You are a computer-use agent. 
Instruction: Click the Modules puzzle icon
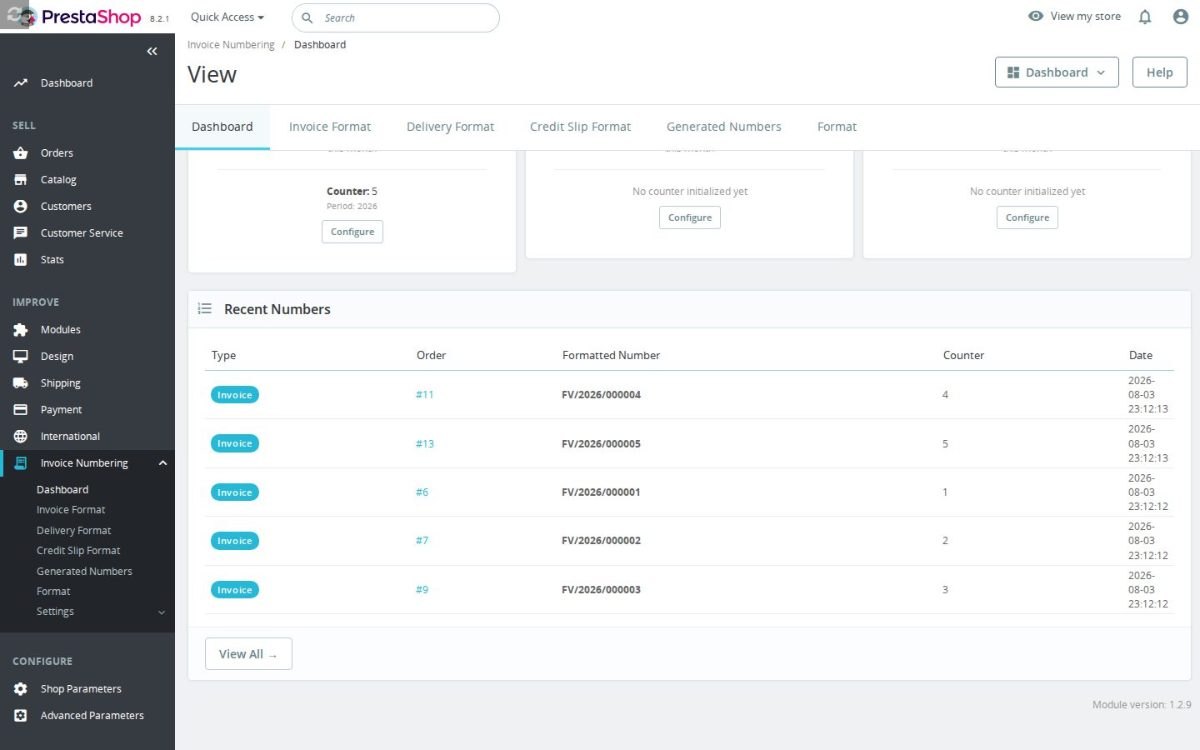[20, 330]
